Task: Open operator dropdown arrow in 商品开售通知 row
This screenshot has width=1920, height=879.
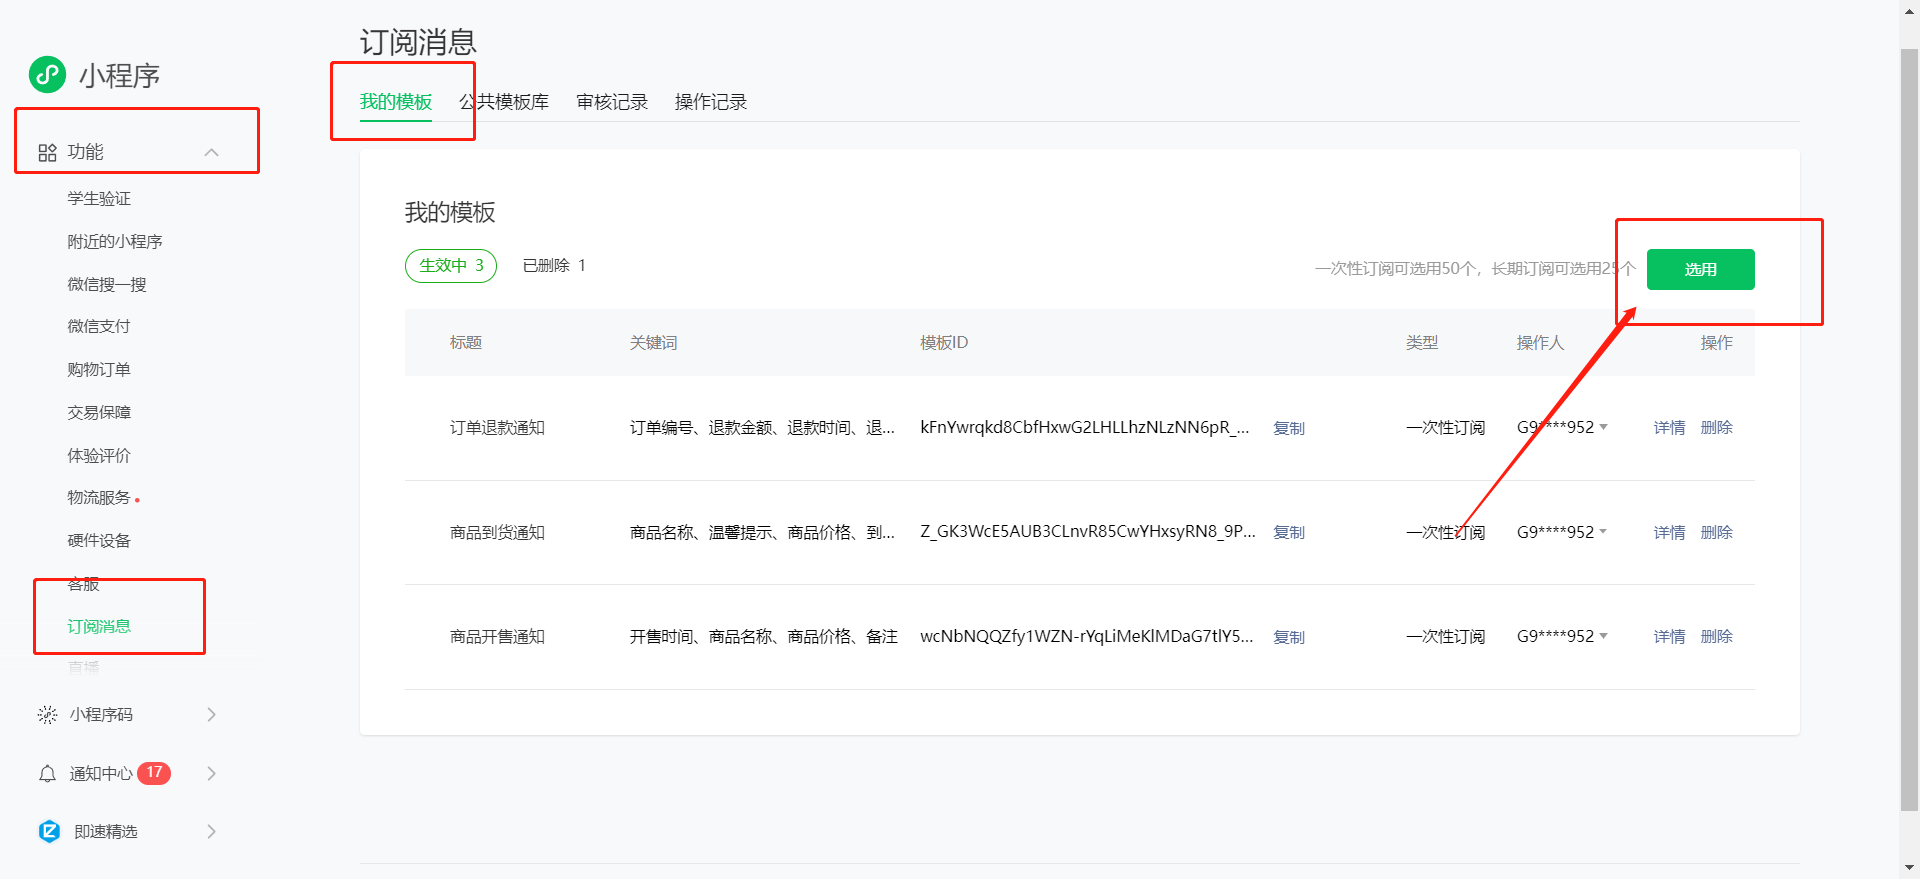Action: tap(1604, 637)
